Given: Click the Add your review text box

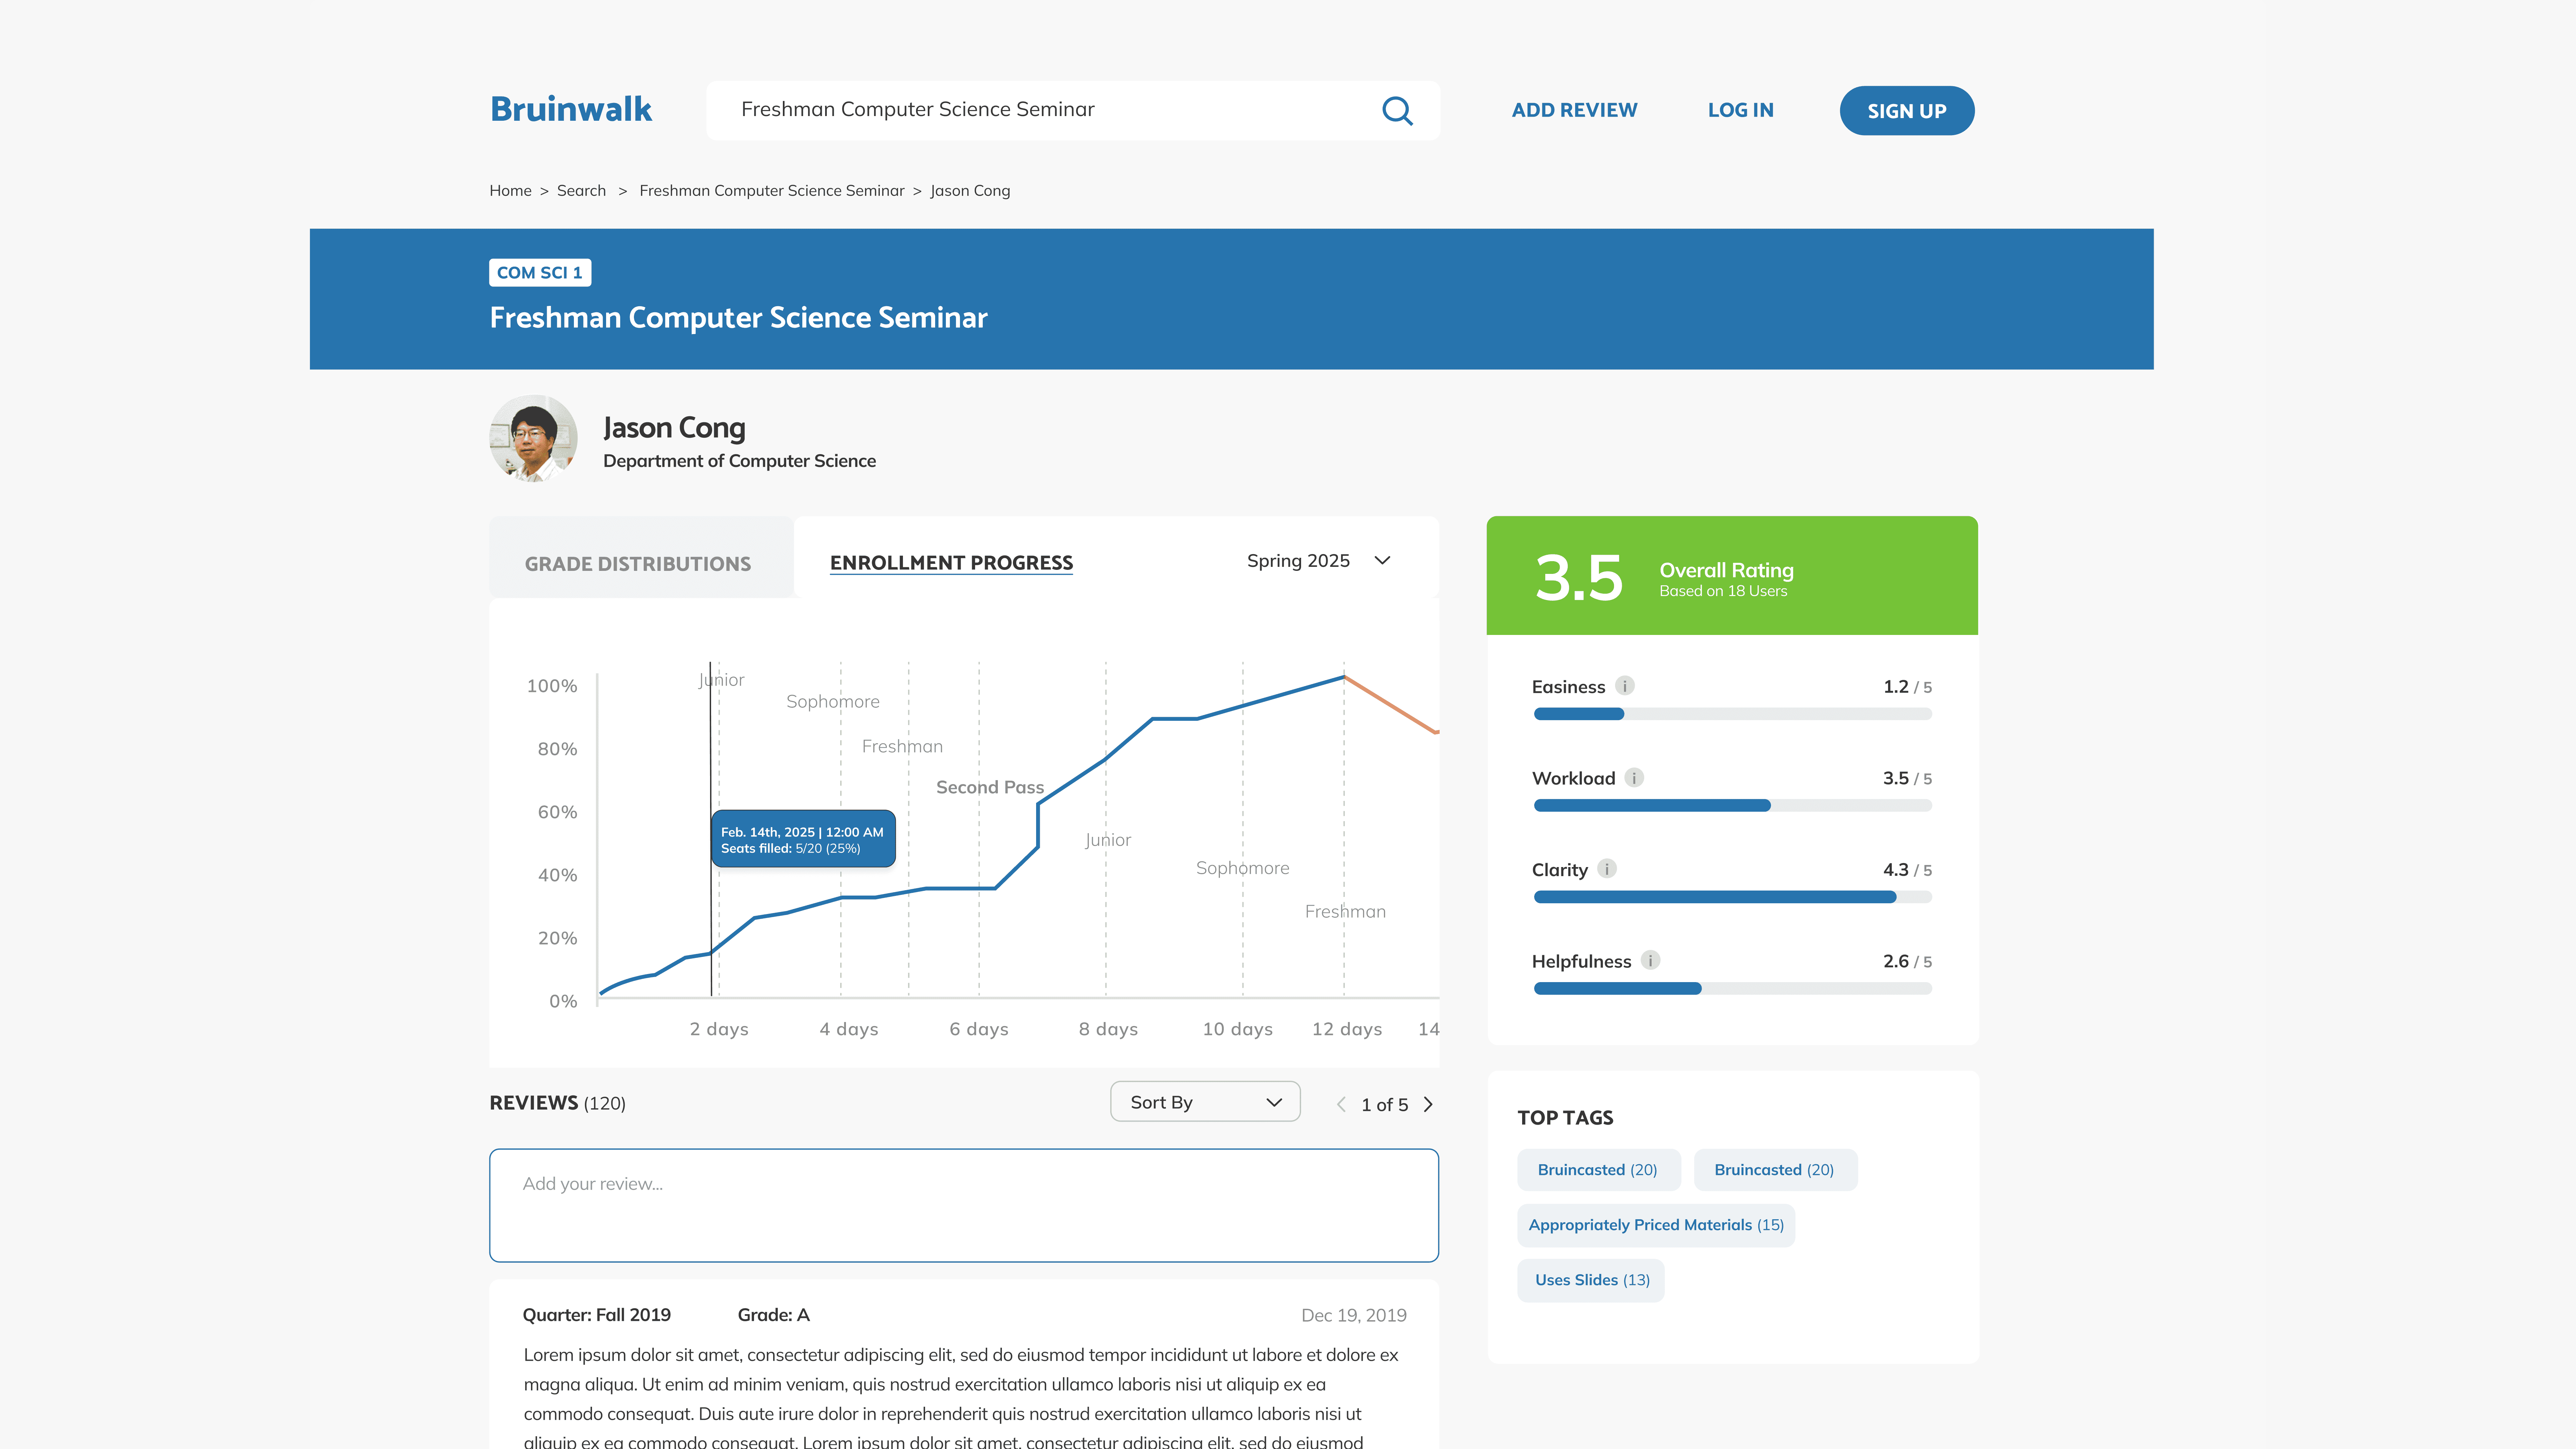Looking at the screenshot, I should [963, 1205].
